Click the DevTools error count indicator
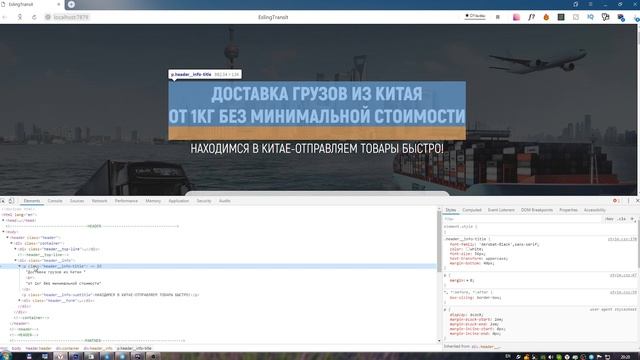The image size is (640, 360). point(616,201)
